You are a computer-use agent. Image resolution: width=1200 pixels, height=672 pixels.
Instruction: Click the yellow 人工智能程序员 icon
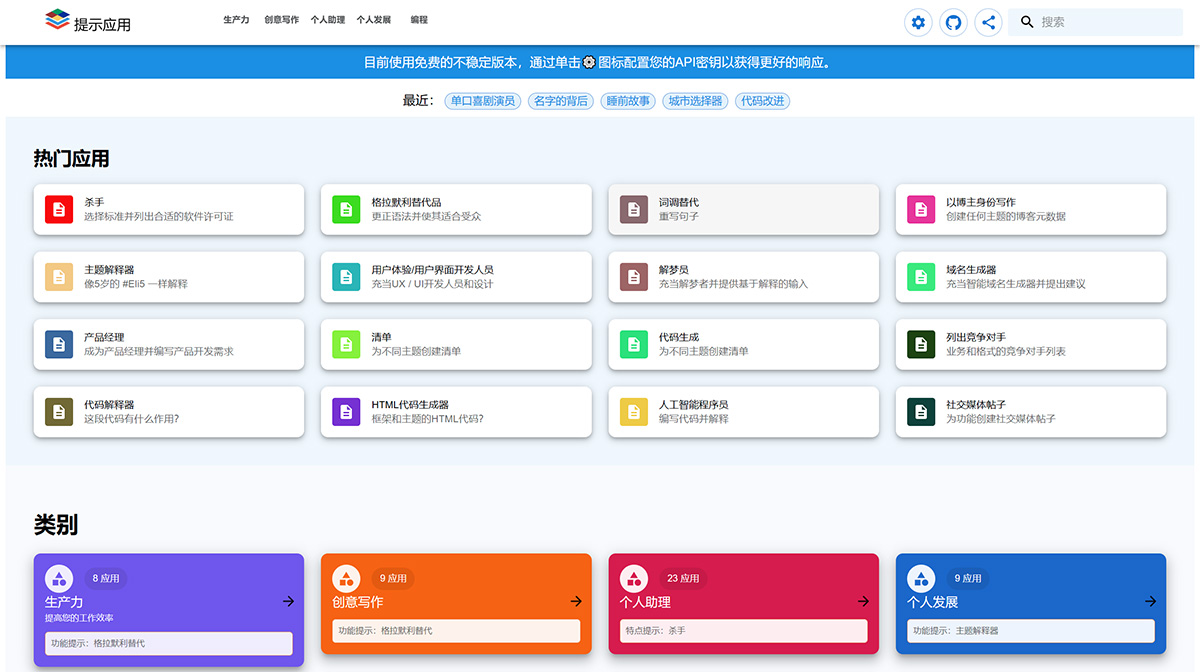pos(633,412)
